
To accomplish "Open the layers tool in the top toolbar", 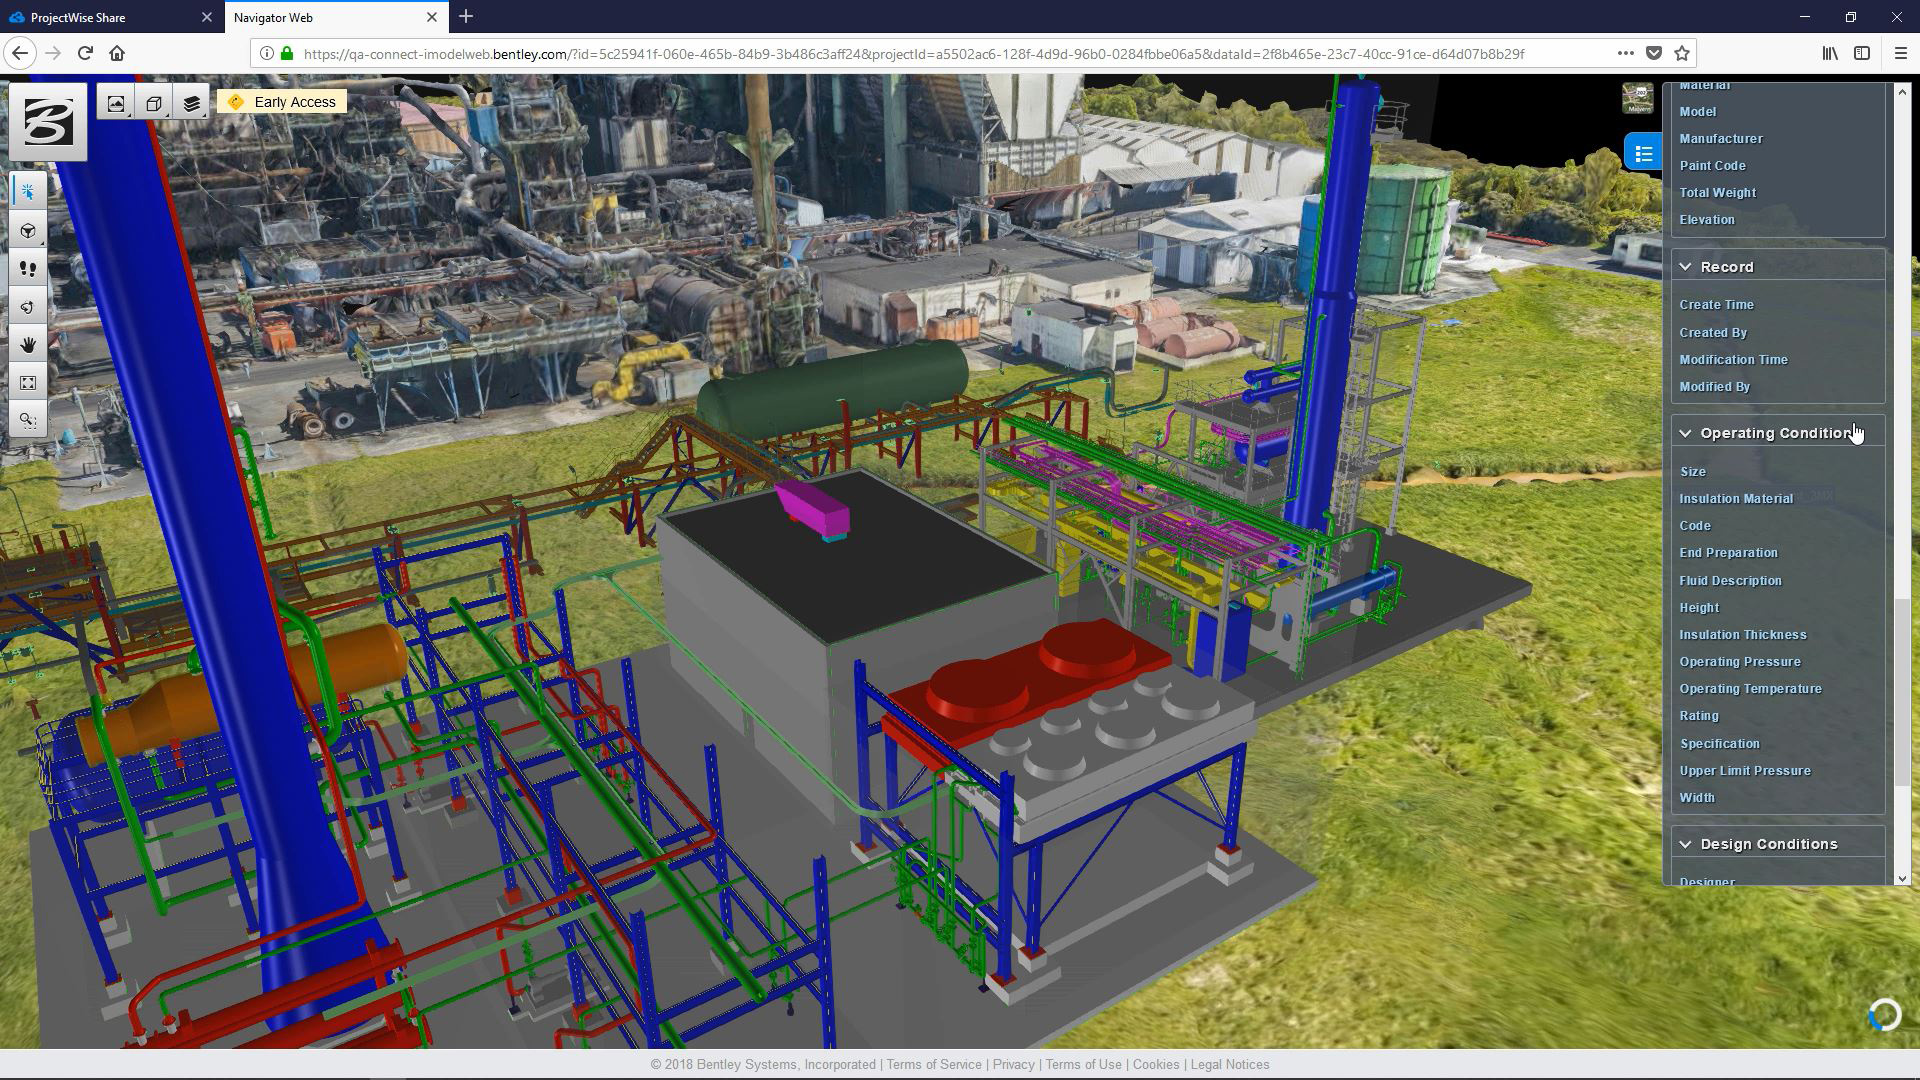I will click(x=191, y=101).
